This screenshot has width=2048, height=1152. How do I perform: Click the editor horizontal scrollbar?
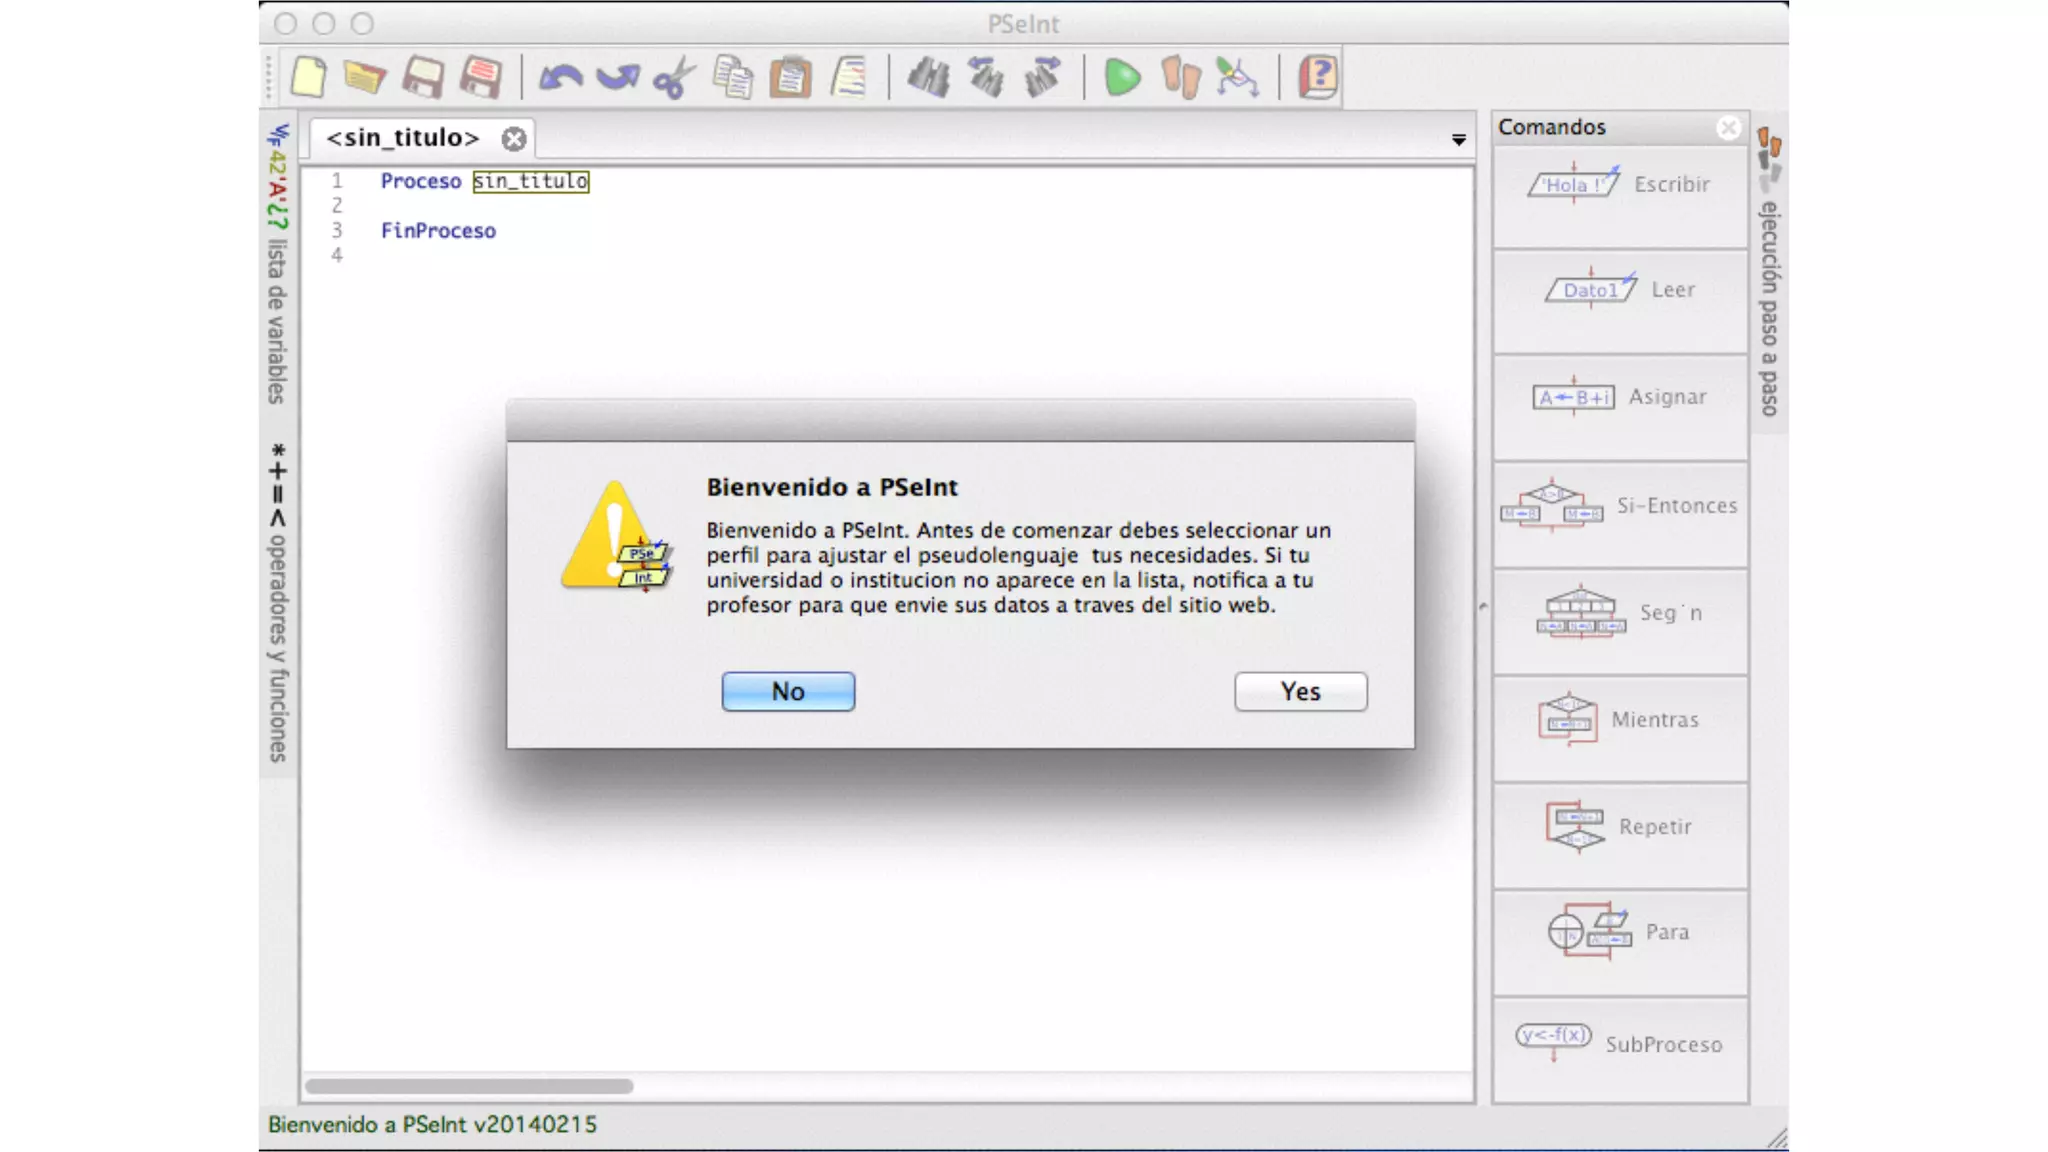470,1086
